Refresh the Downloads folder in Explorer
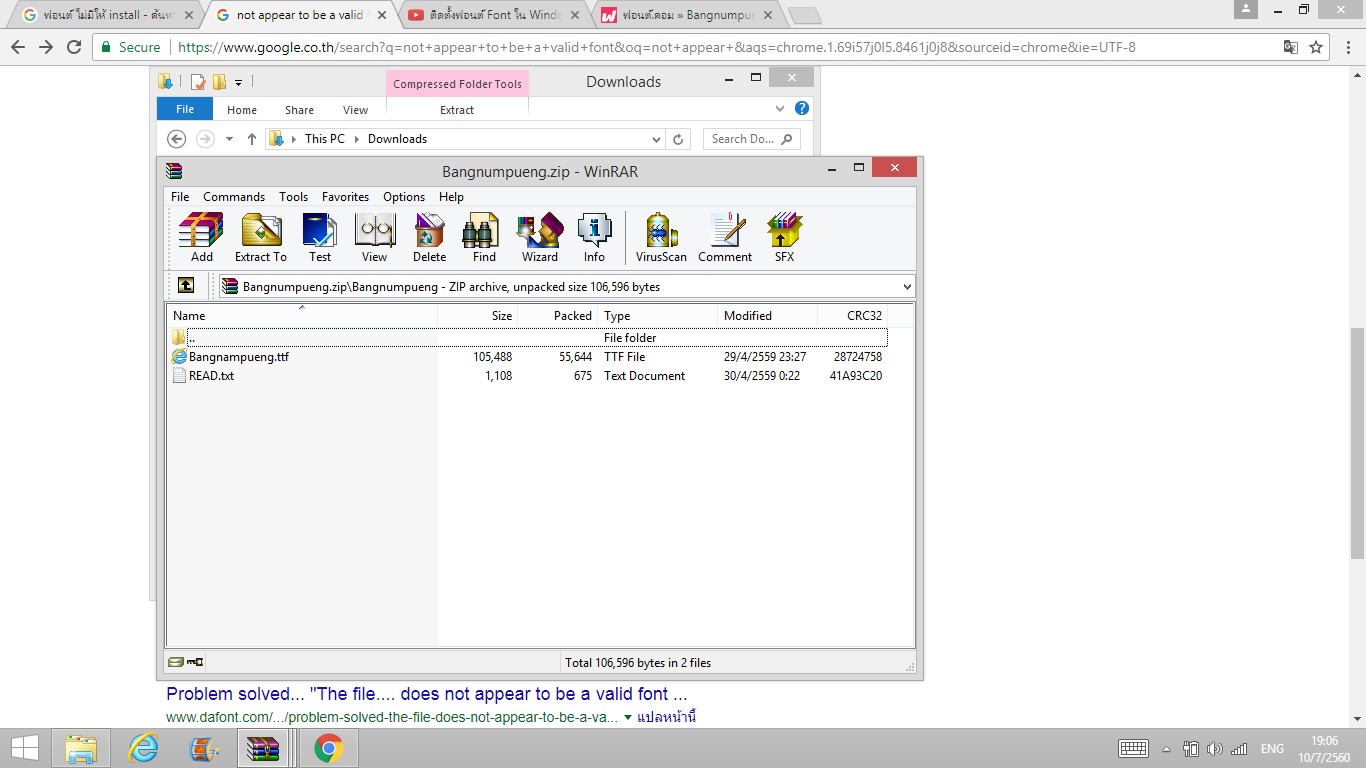This screenshot has width=1366, height=768. tap(678, 139)
